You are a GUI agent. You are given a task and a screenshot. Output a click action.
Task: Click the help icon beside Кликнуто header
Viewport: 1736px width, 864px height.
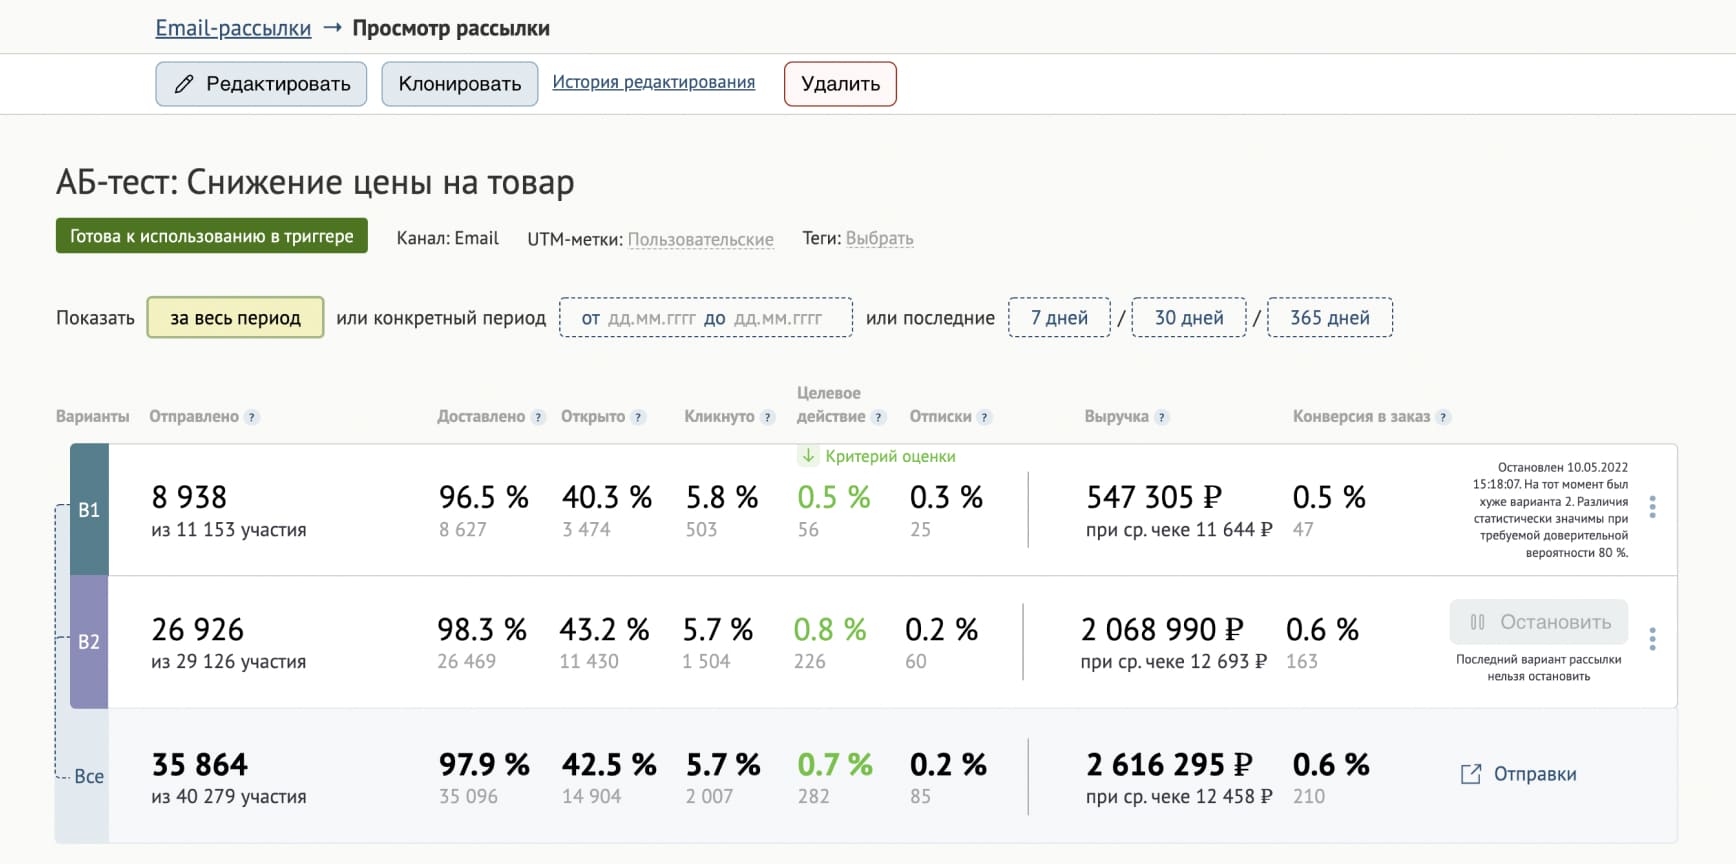(x=768, y=417)
